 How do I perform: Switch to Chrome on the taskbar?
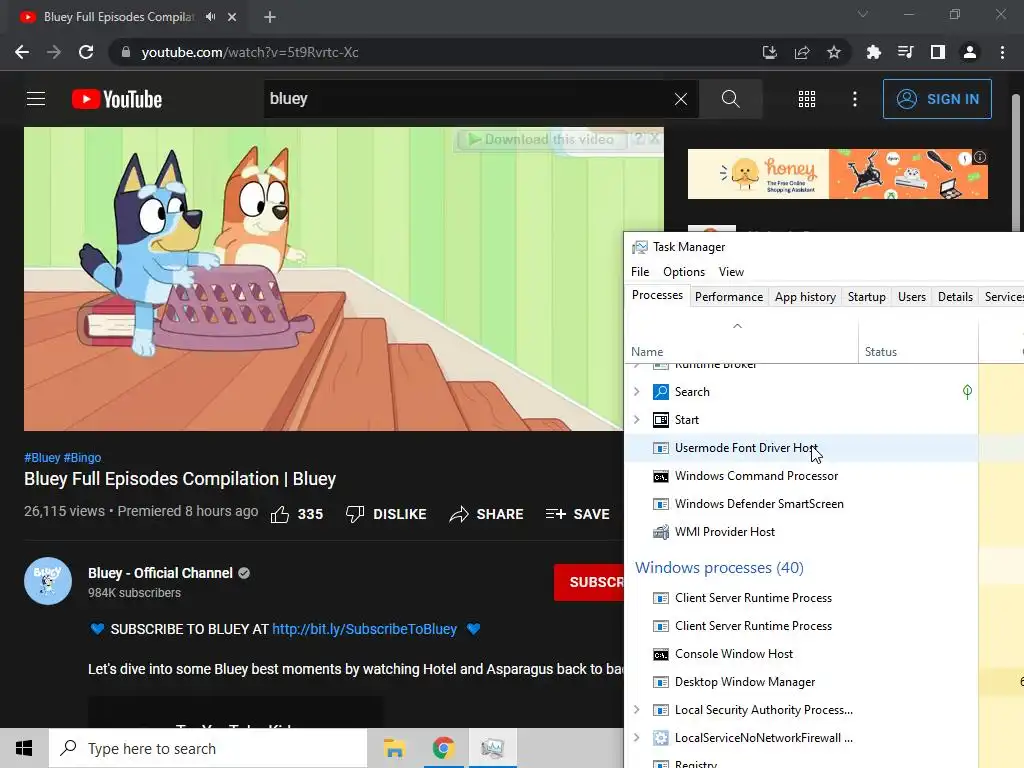click(443, 748)
